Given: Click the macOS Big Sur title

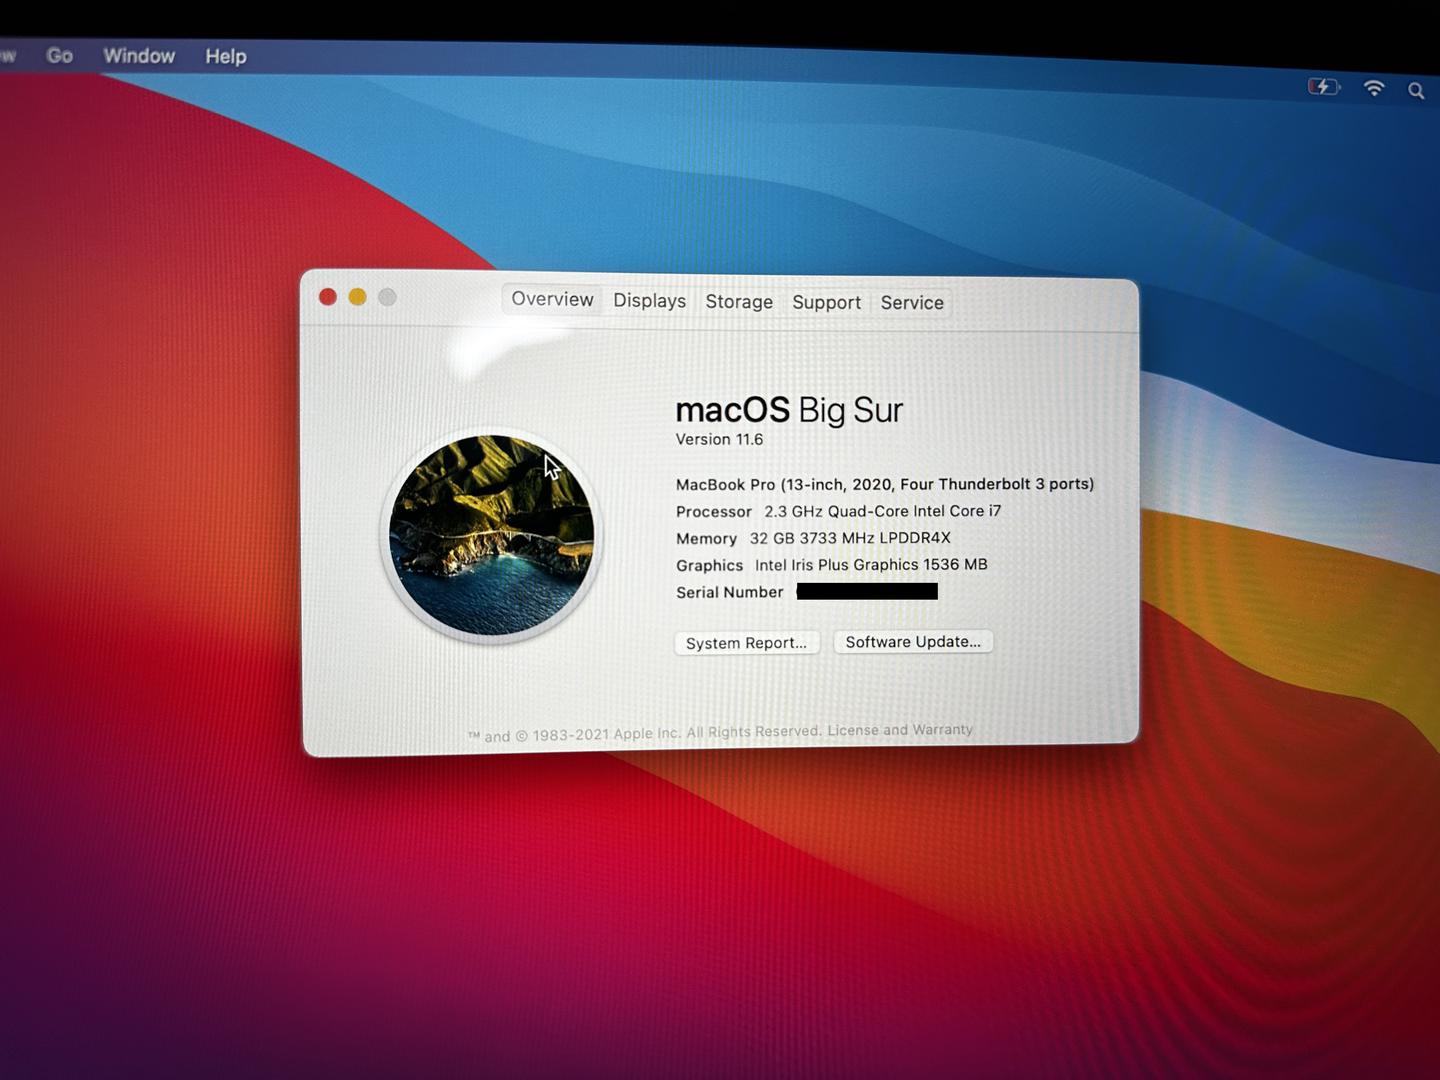Looking at the screenshot, I should click(x=789, y=410).
